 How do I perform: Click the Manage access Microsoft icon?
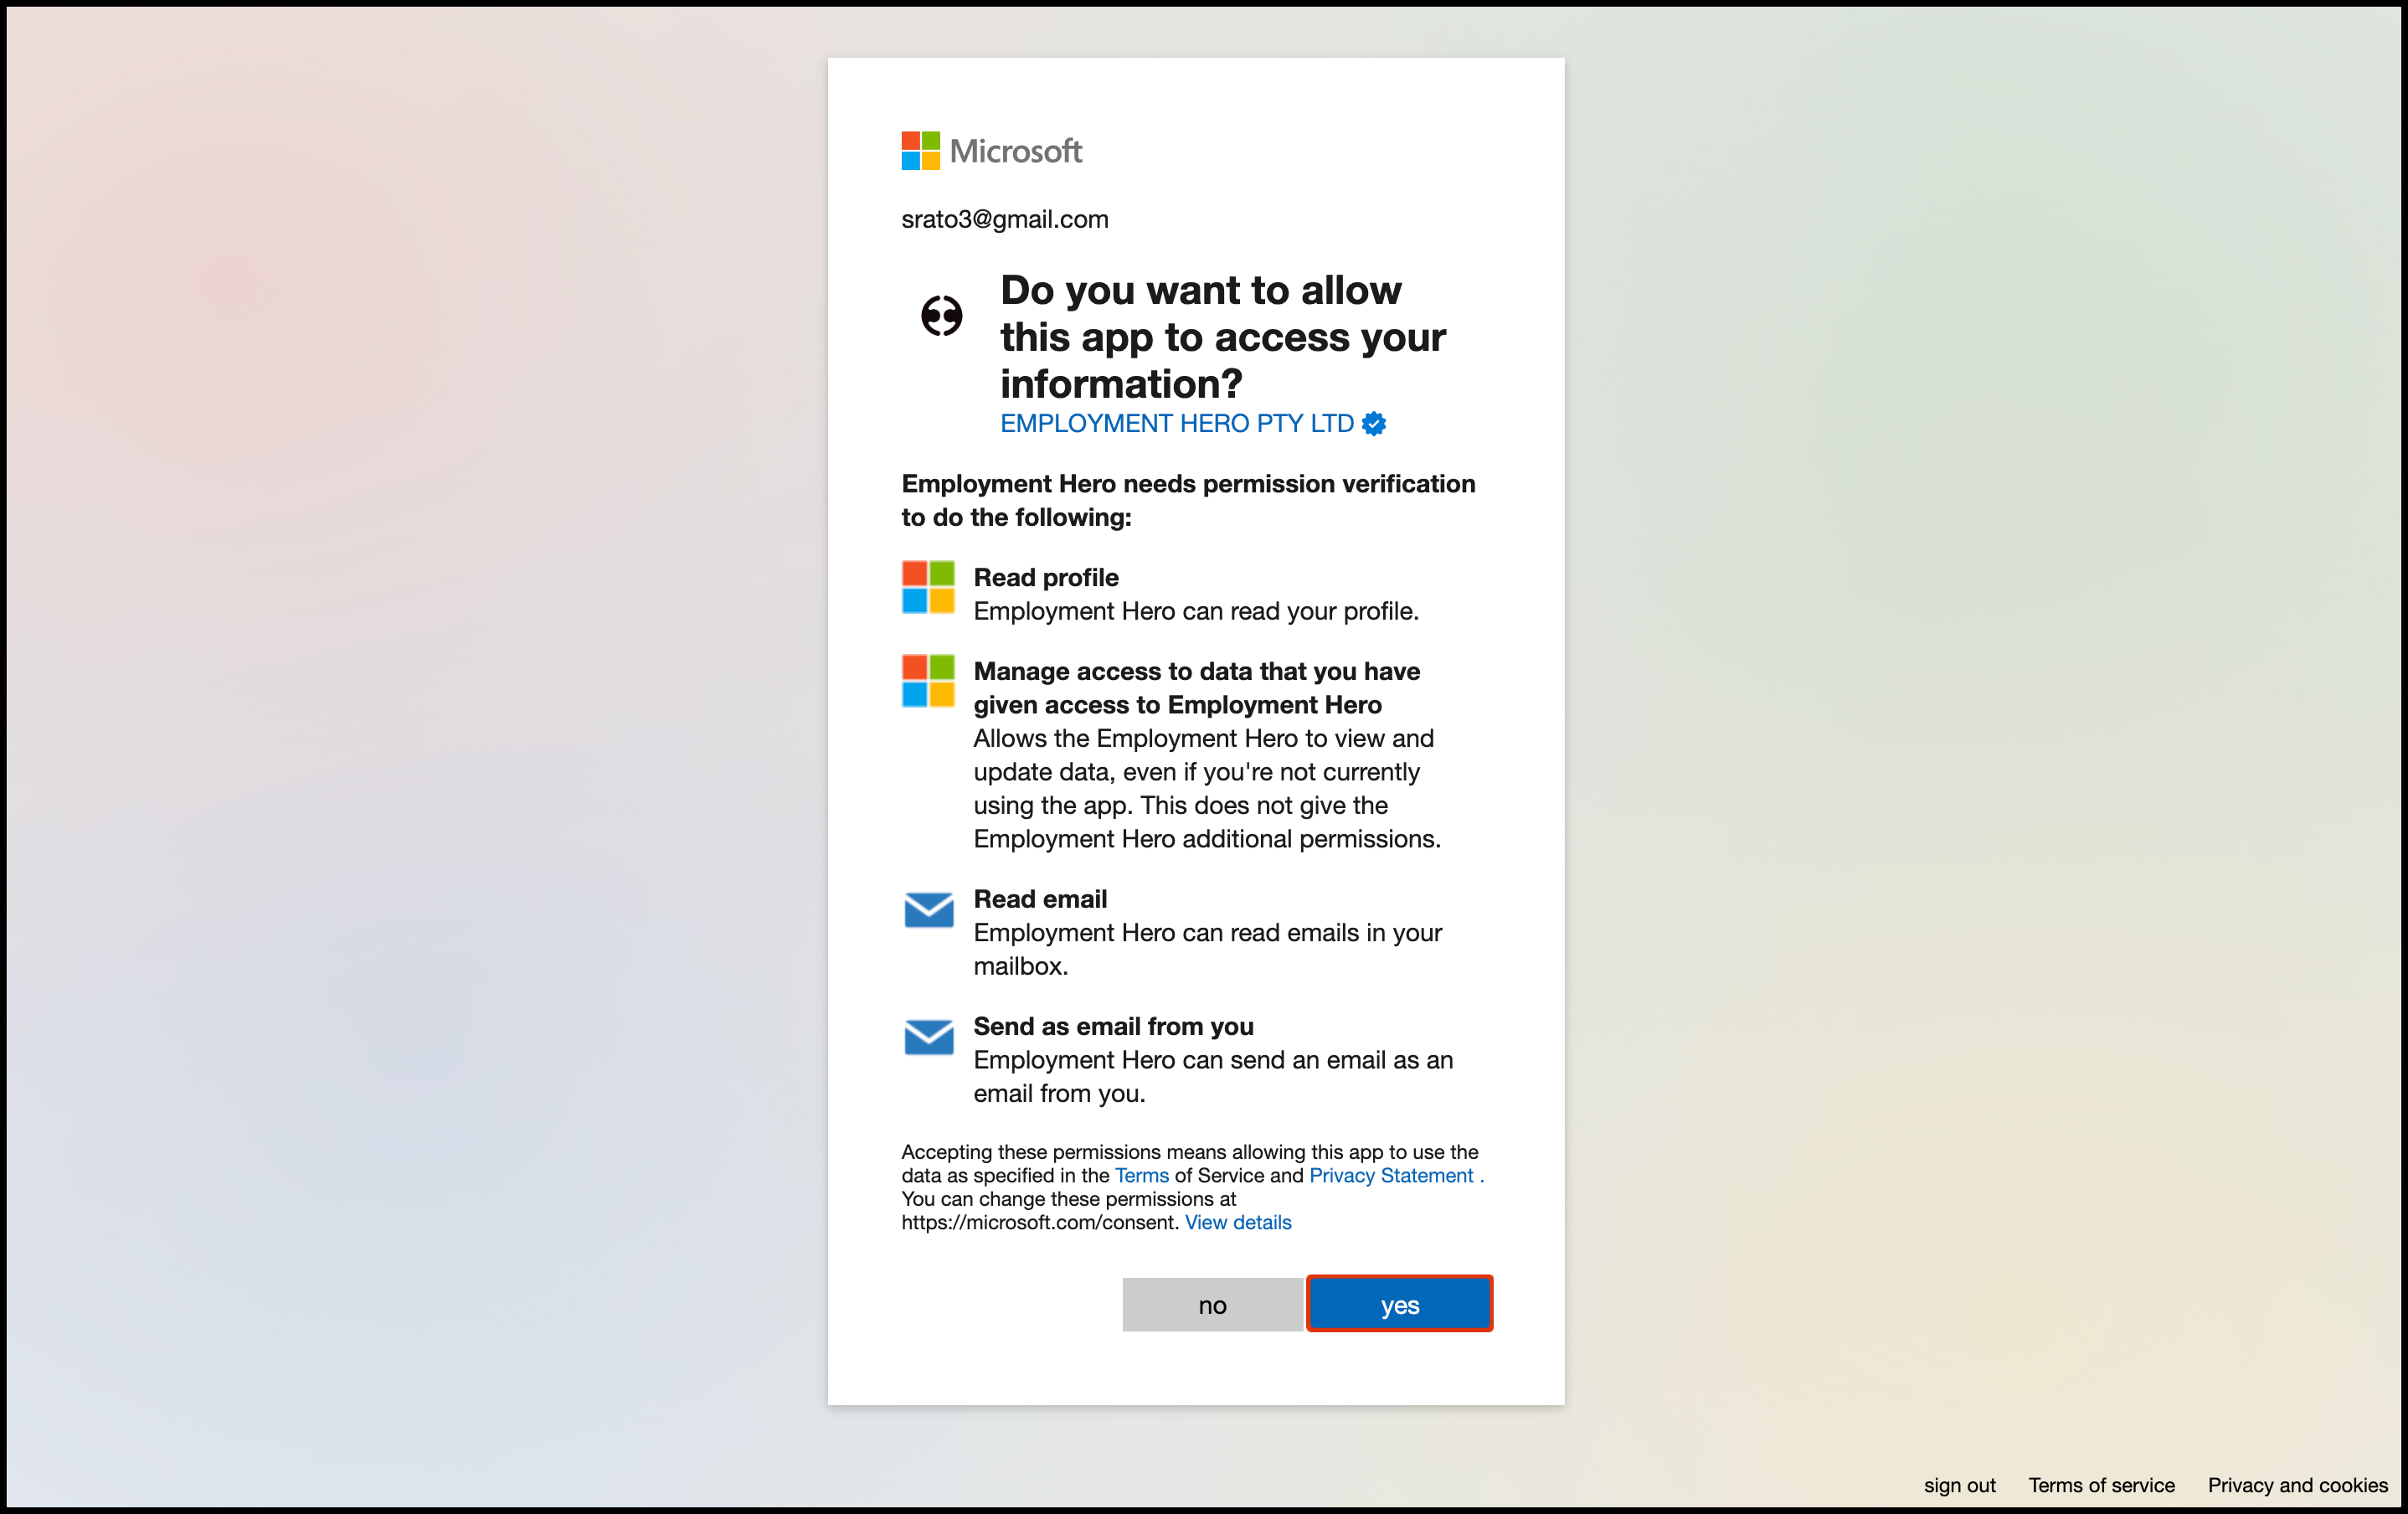tap(928, 681)
